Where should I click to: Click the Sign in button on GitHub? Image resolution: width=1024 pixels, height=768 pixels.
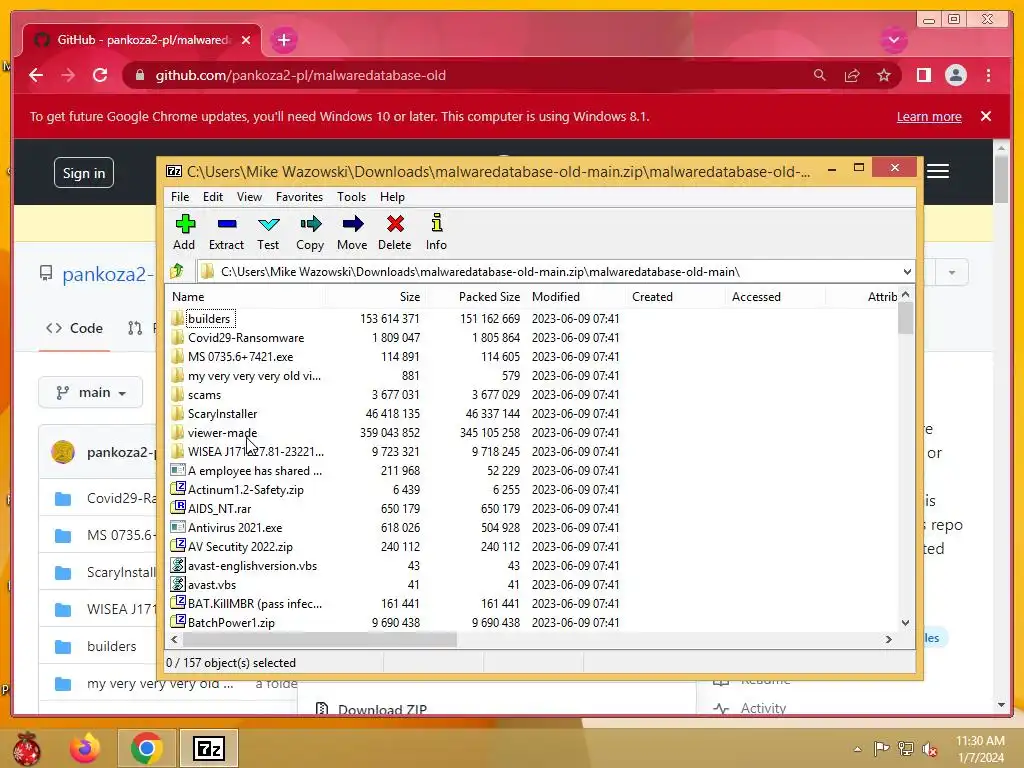[x=84, y=173]
